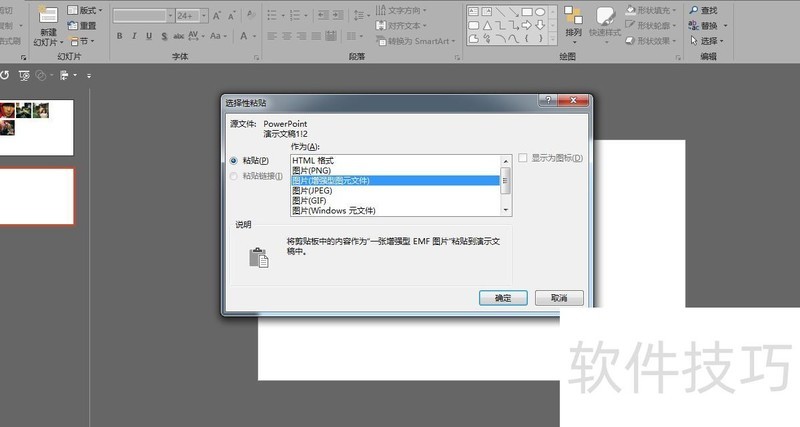Viewport: 800px width, 427px height.
Task: Center paragraph text
Action: tap(287, 36)
